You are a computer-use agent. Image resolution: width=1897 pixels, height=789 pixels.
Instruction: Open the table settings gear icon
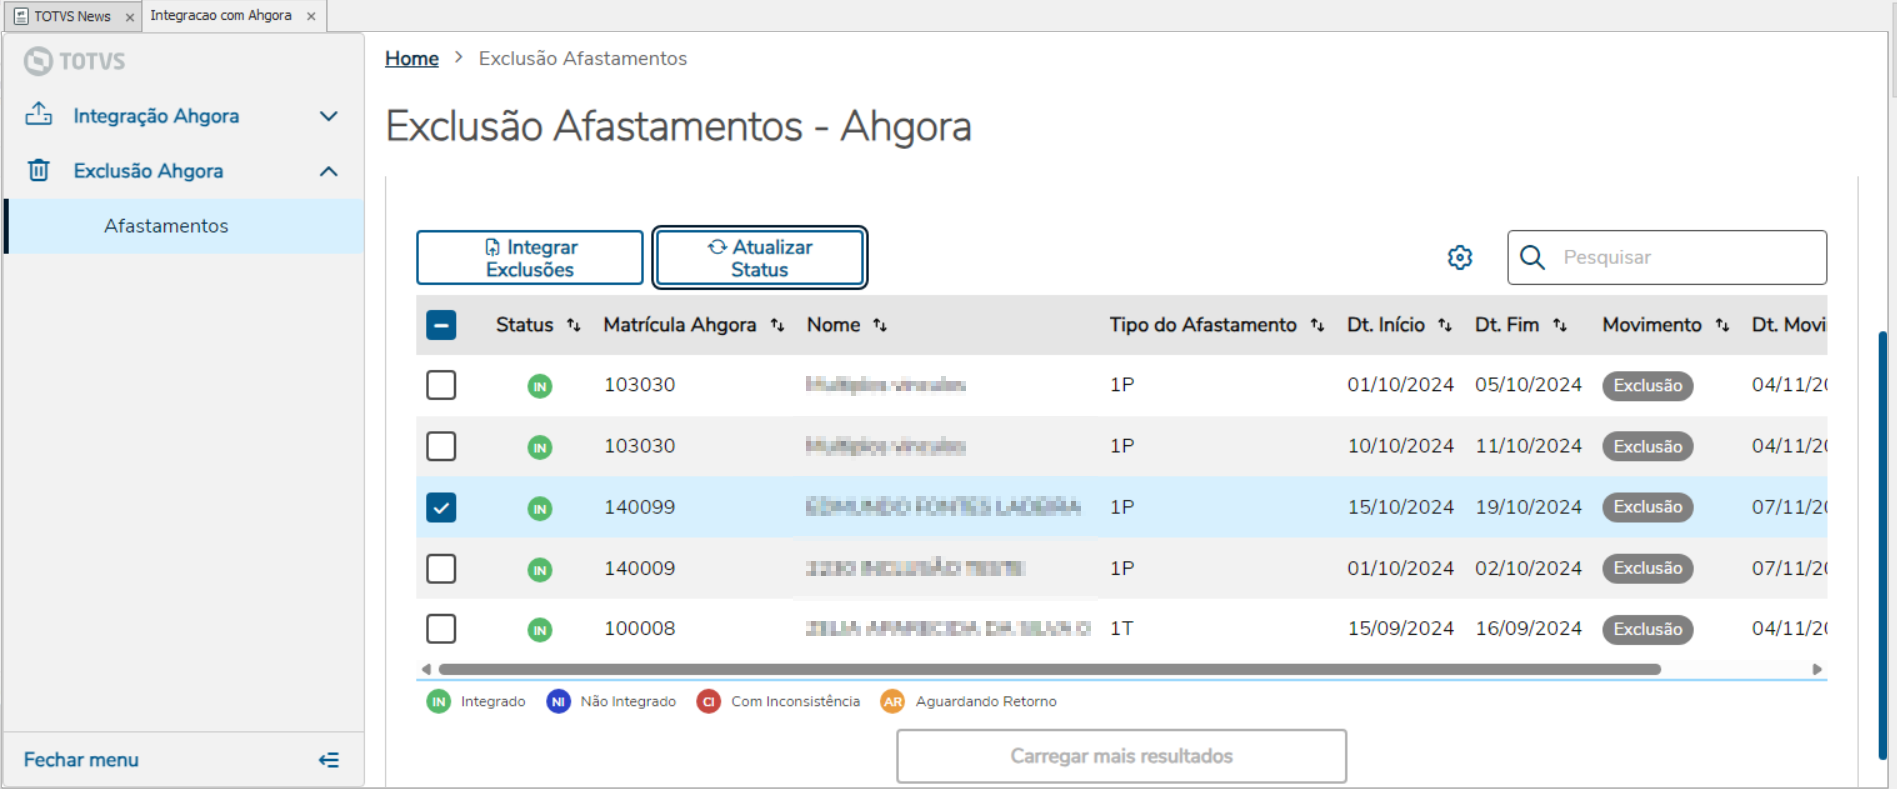[x=1460, y=258]
